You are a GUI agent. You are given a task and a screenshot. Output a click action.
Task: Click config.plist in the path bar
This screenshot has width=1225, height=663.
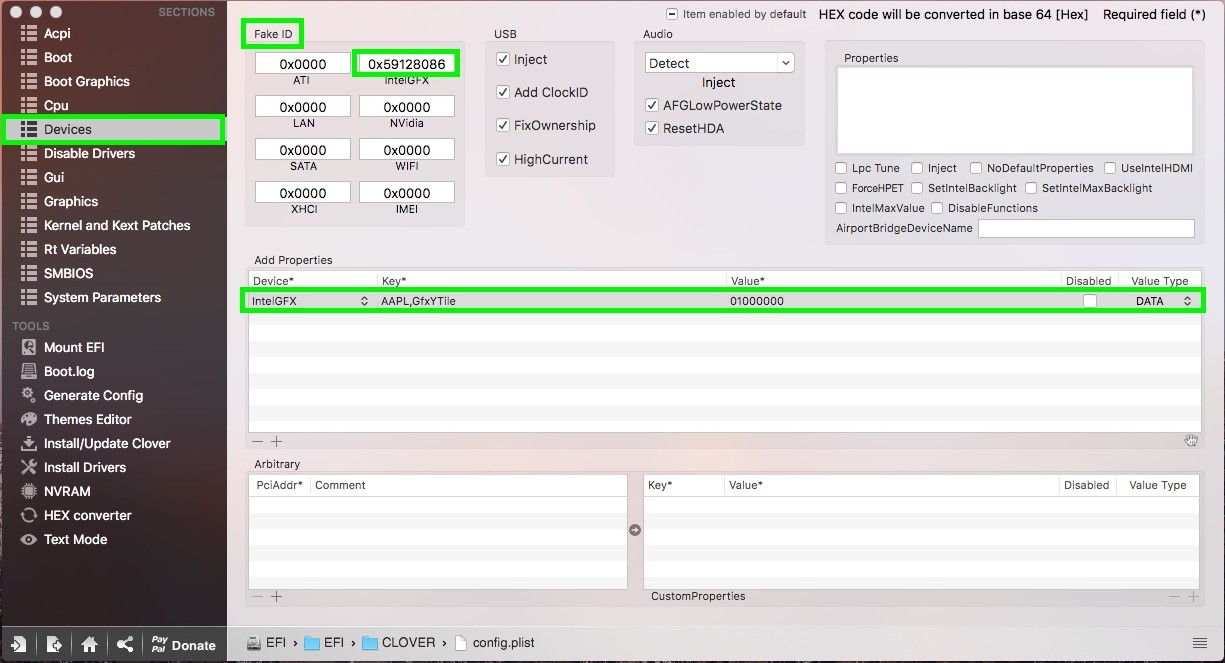pos(494,643)
